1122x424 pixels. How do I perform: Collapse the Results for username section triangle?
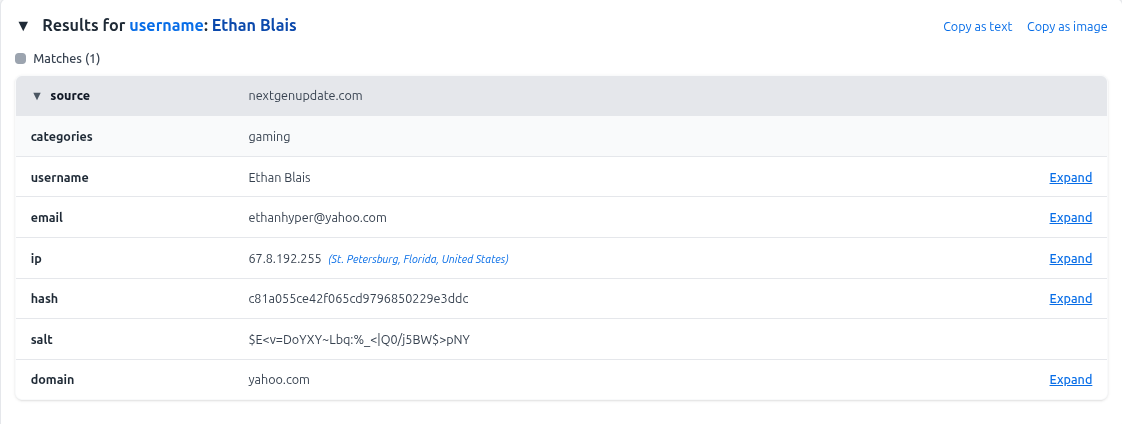pyautogui.click(x=23, y=26)
